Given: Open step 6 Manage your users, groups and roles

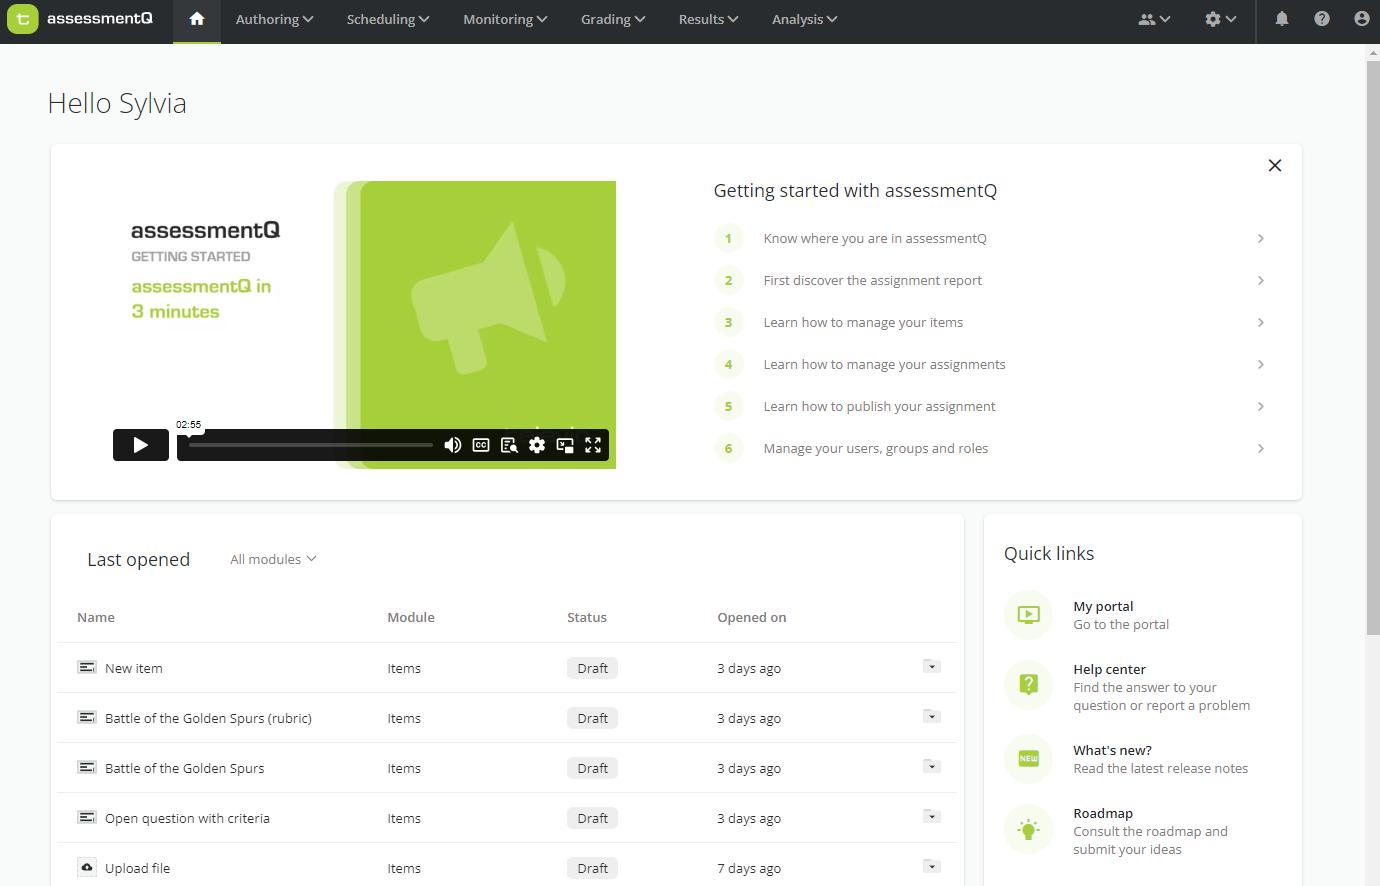Looking at the screenshot, I should (876, 449).
